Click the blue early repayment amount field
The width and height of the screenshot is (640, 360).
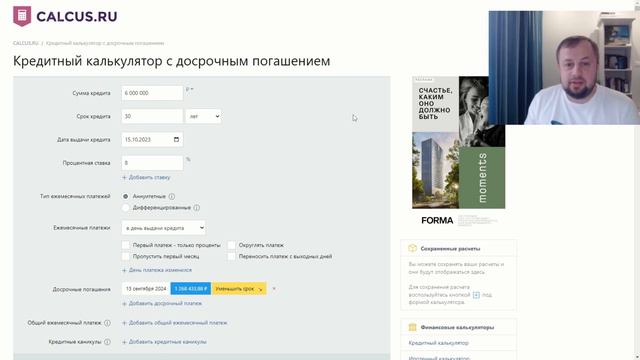[191, 289]
